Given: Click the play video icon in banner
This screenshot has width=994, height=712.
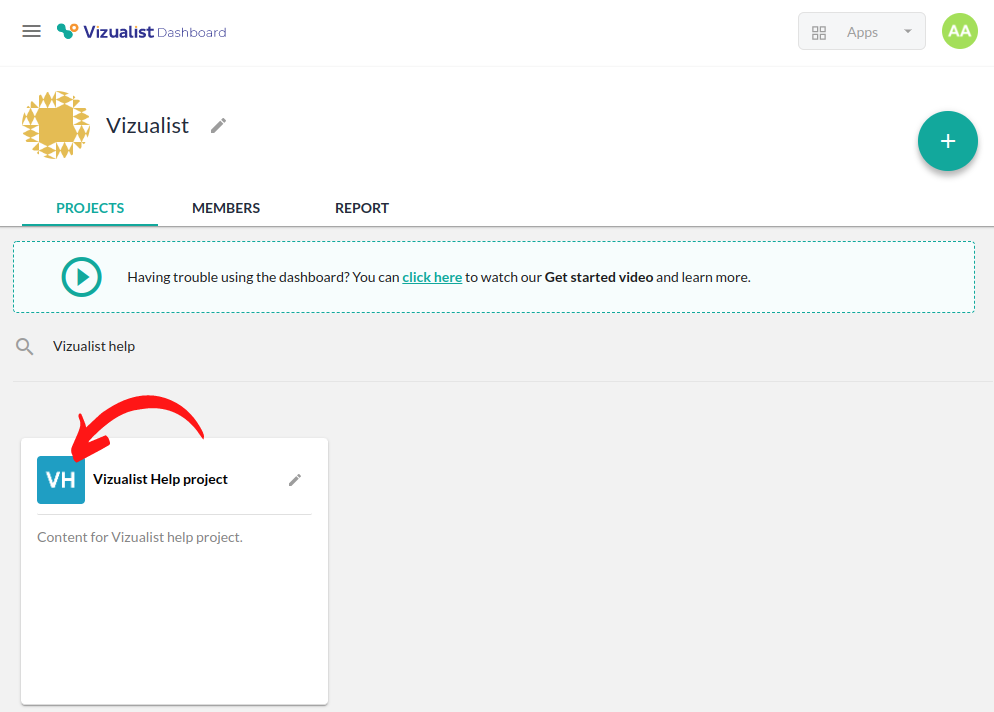Looking at the screenshot, I should [81, 277].
